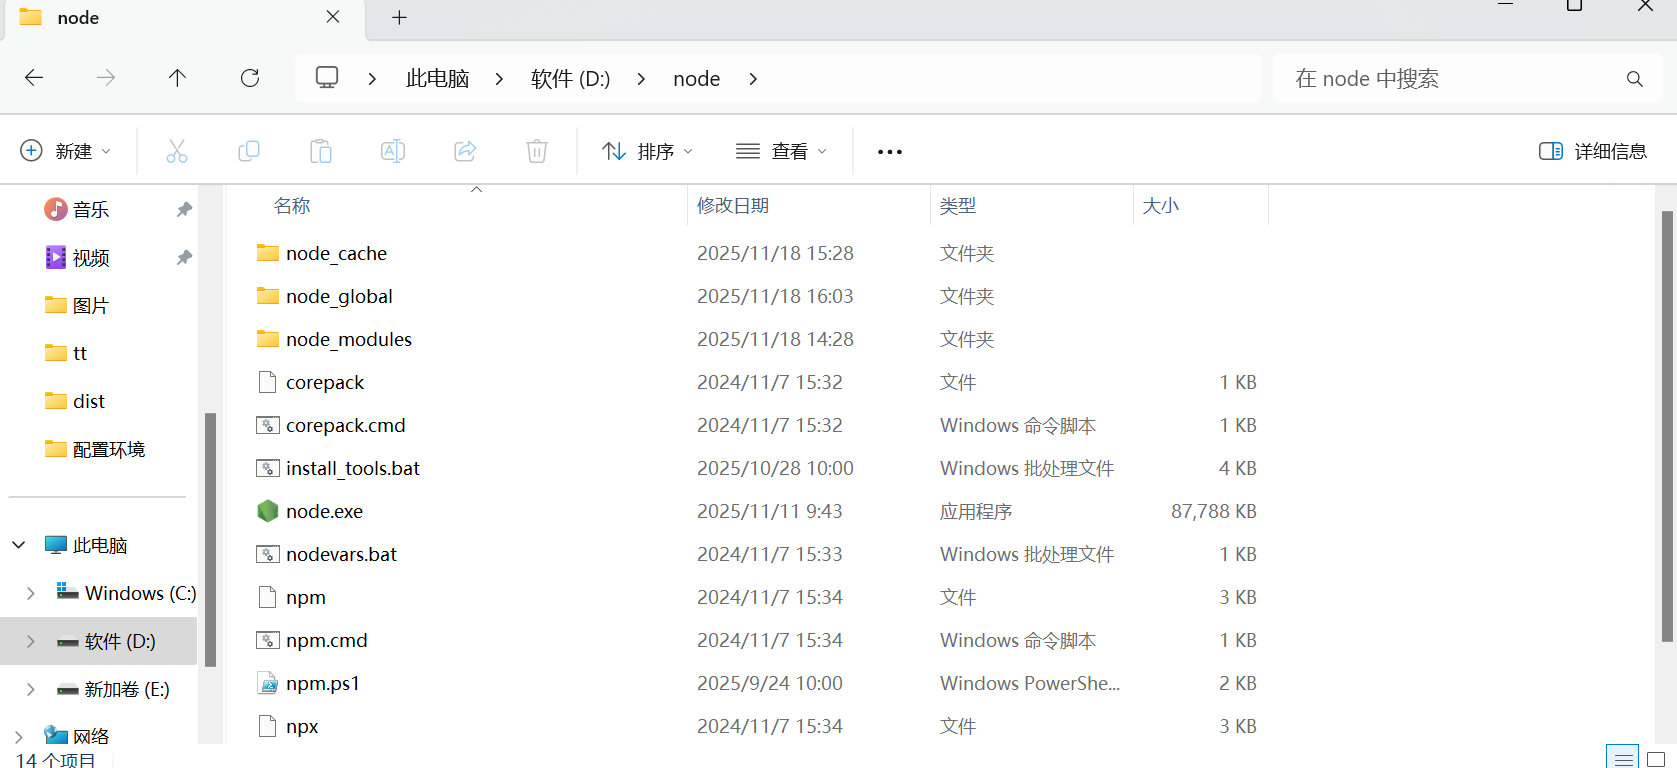Click the Cut scissors icon
The width and height of the screenshot is (1677, 768).
(177, 151)
